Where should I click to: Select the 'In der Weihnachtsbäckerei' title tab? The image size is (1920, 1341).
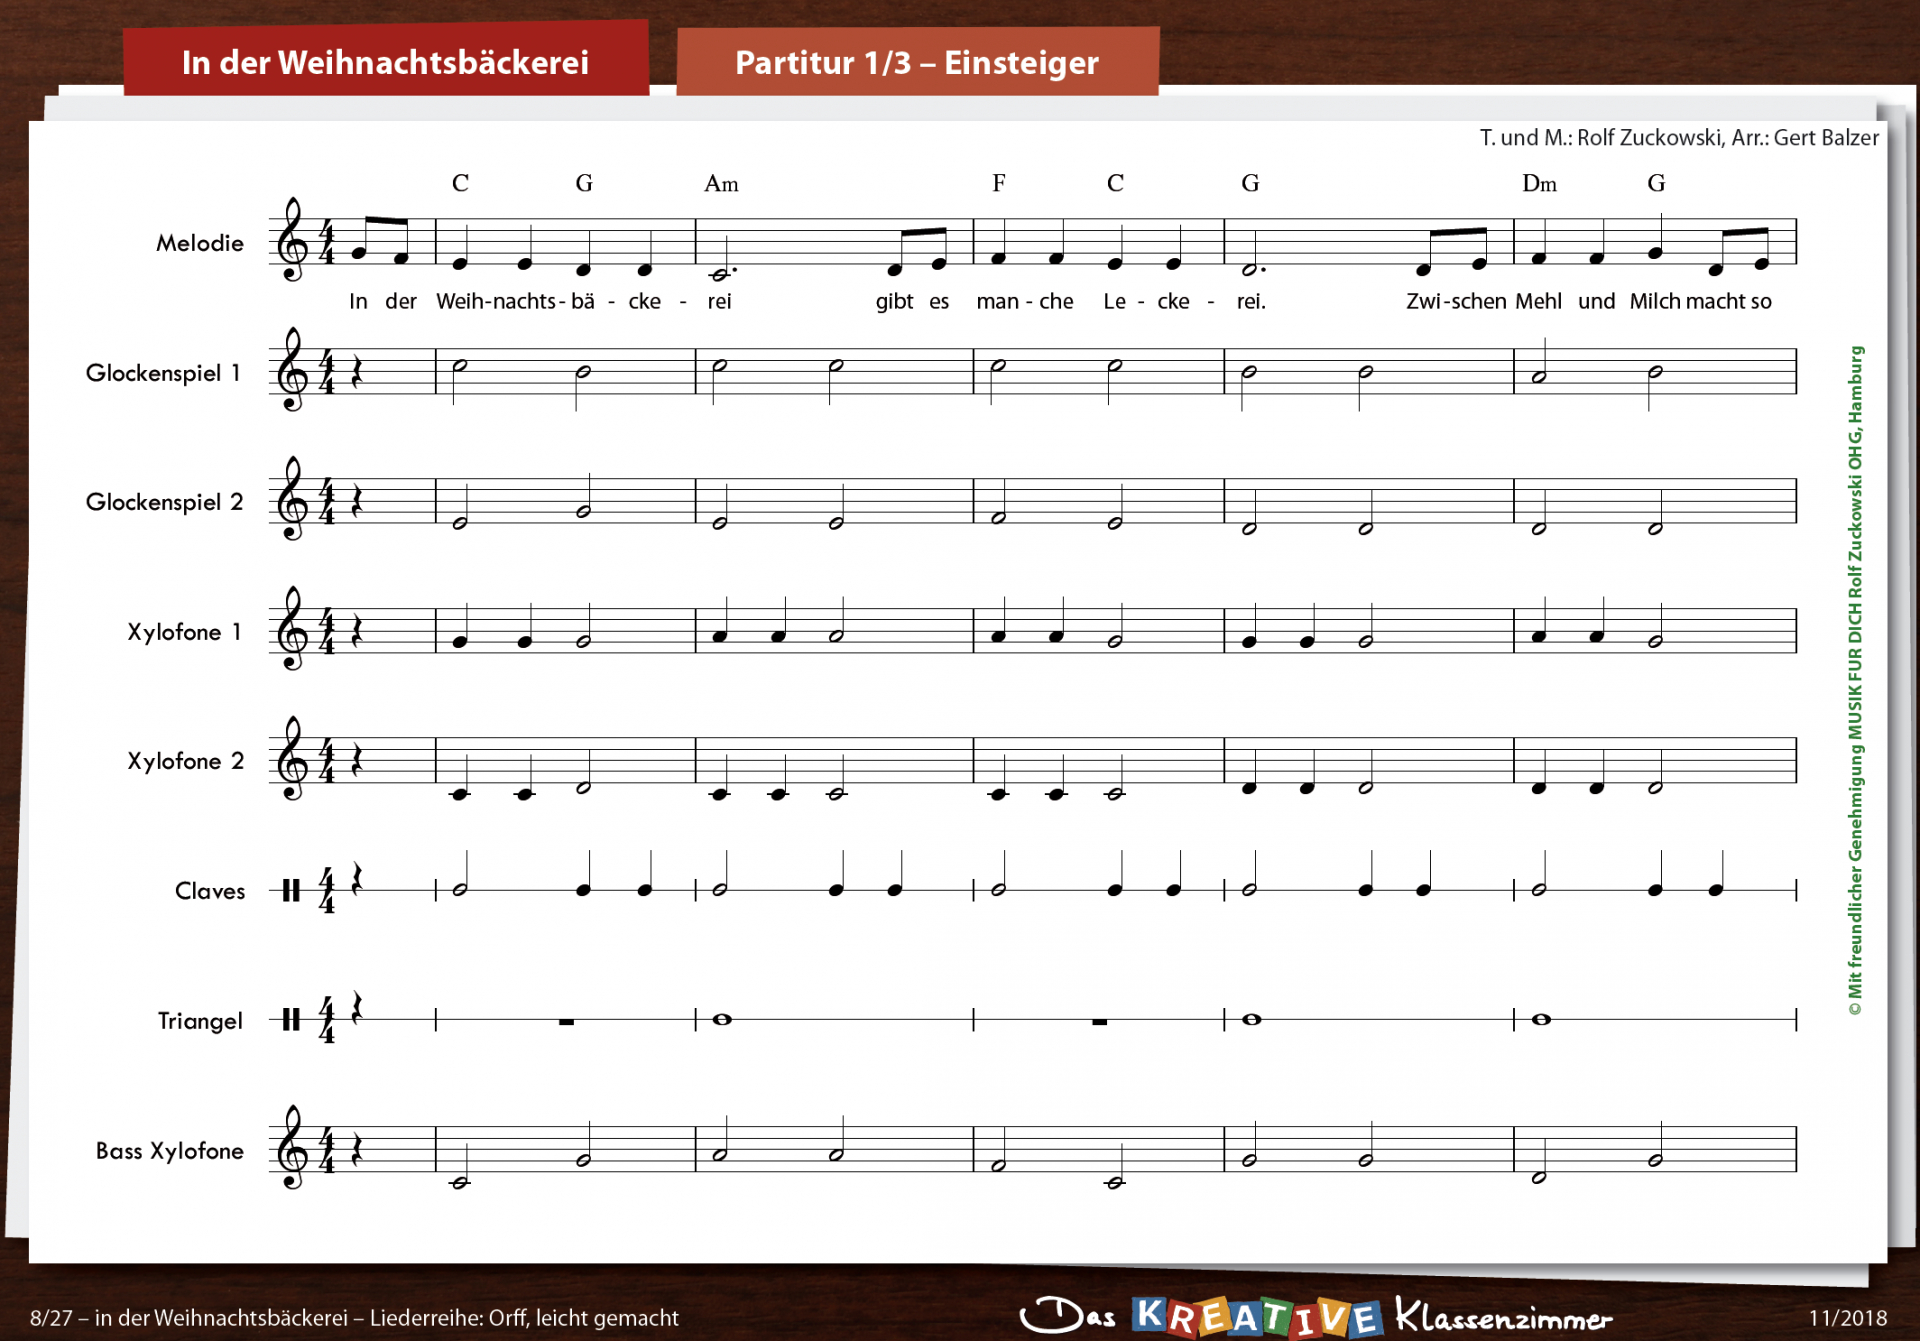[x=385, y=62]
